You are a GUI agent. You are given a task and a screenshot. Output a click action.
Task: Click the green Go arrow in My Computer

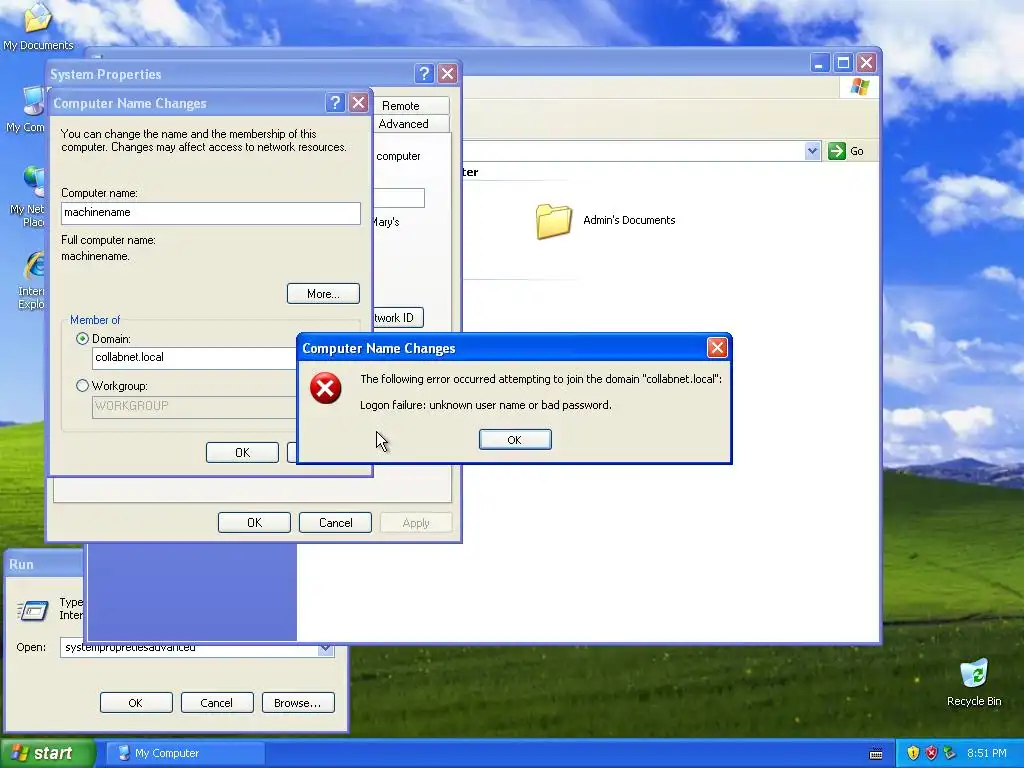click(837, 151)
